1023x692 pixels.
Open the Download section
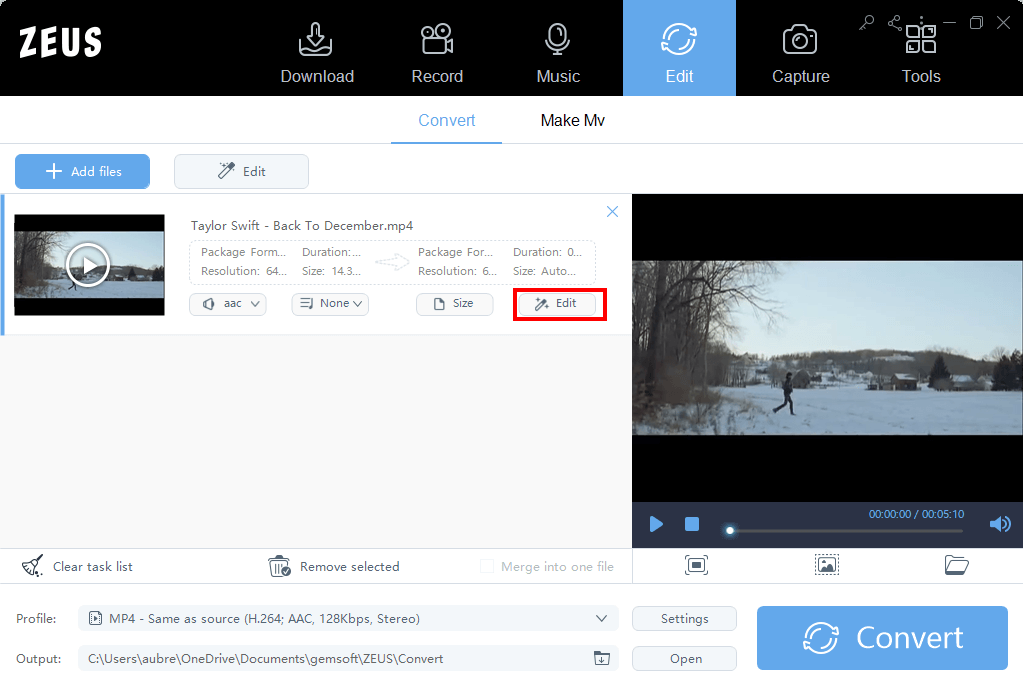click(x=317, y=53)
